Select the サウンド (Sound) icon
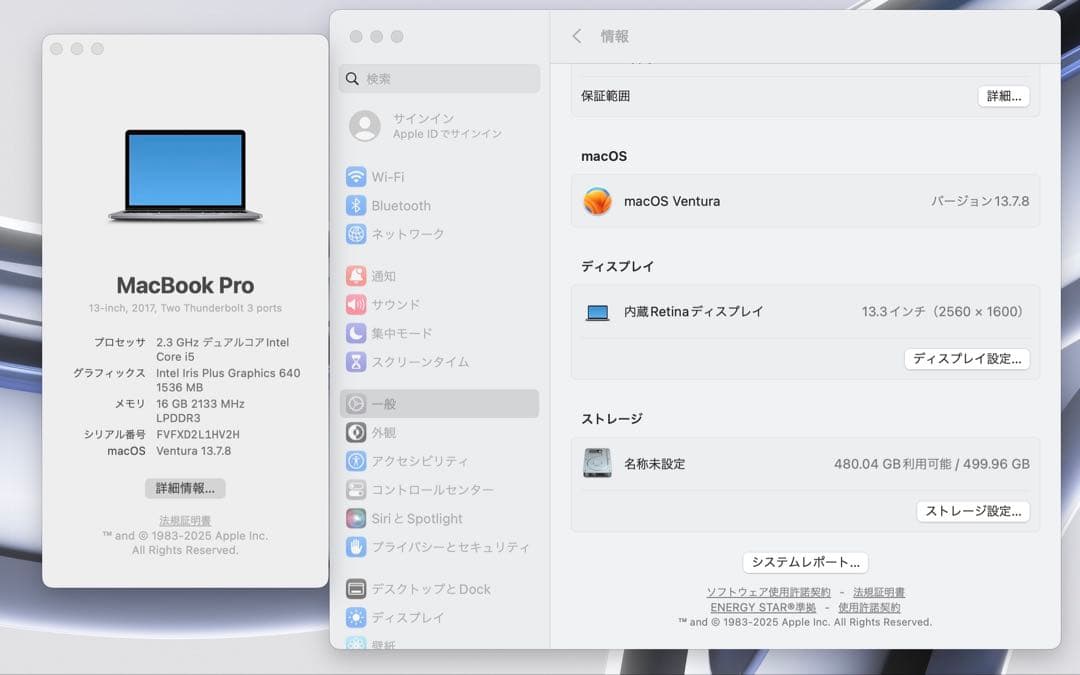This screenshot has width=1080, height=675. [x=392, y=304]
